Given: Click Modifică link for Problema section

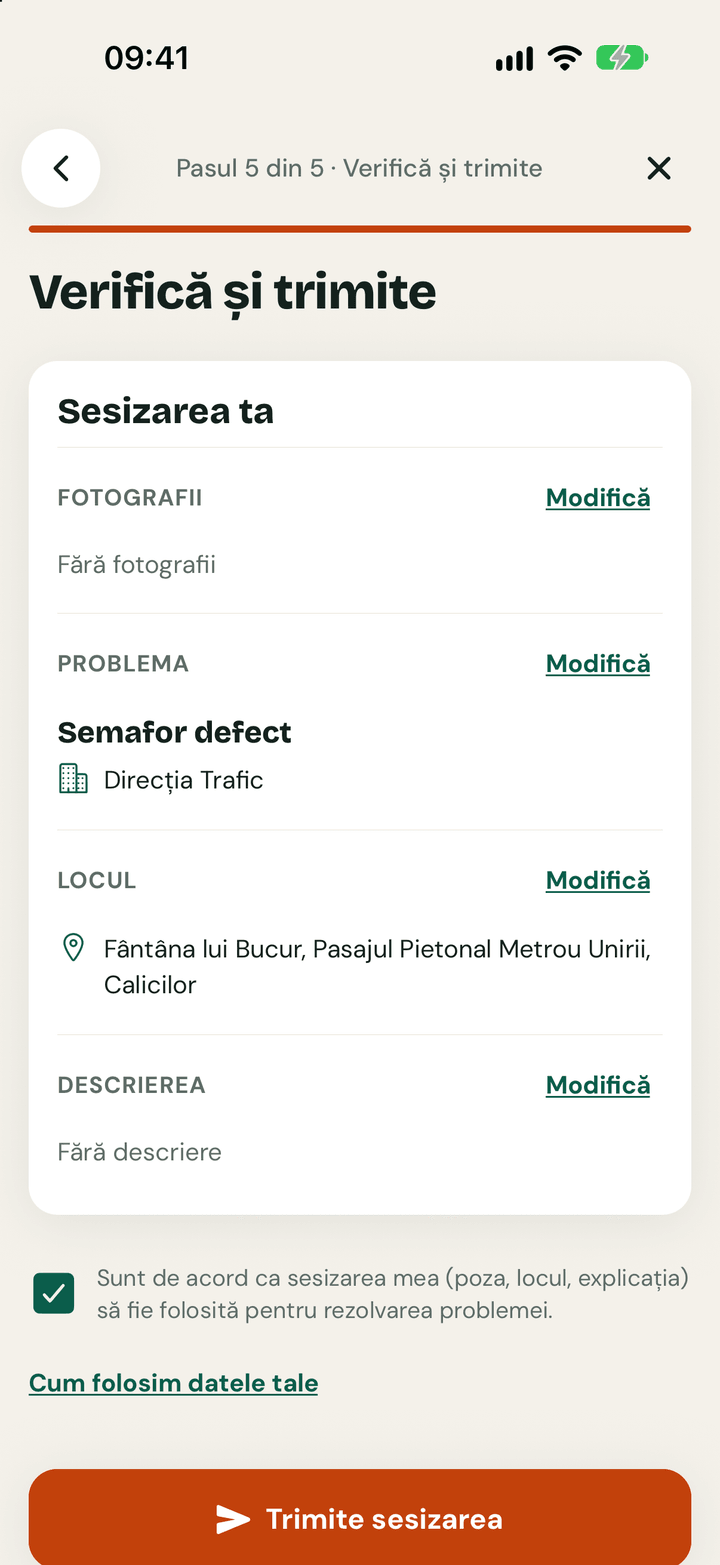Looking at the screenshot, I should click(x=598, y=664).
